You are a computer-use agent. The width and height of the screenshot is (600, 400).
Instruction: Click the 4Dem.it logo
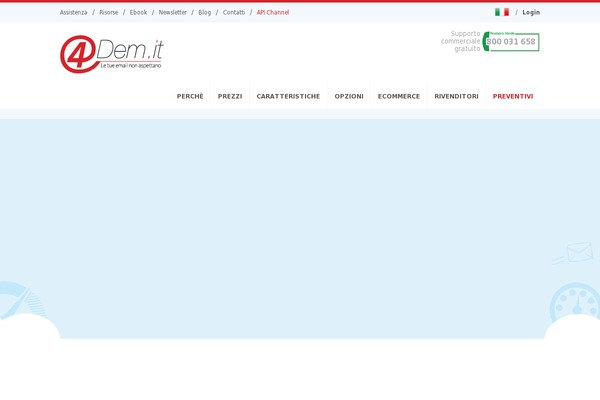pyautogui.click(x=112, y=54)
